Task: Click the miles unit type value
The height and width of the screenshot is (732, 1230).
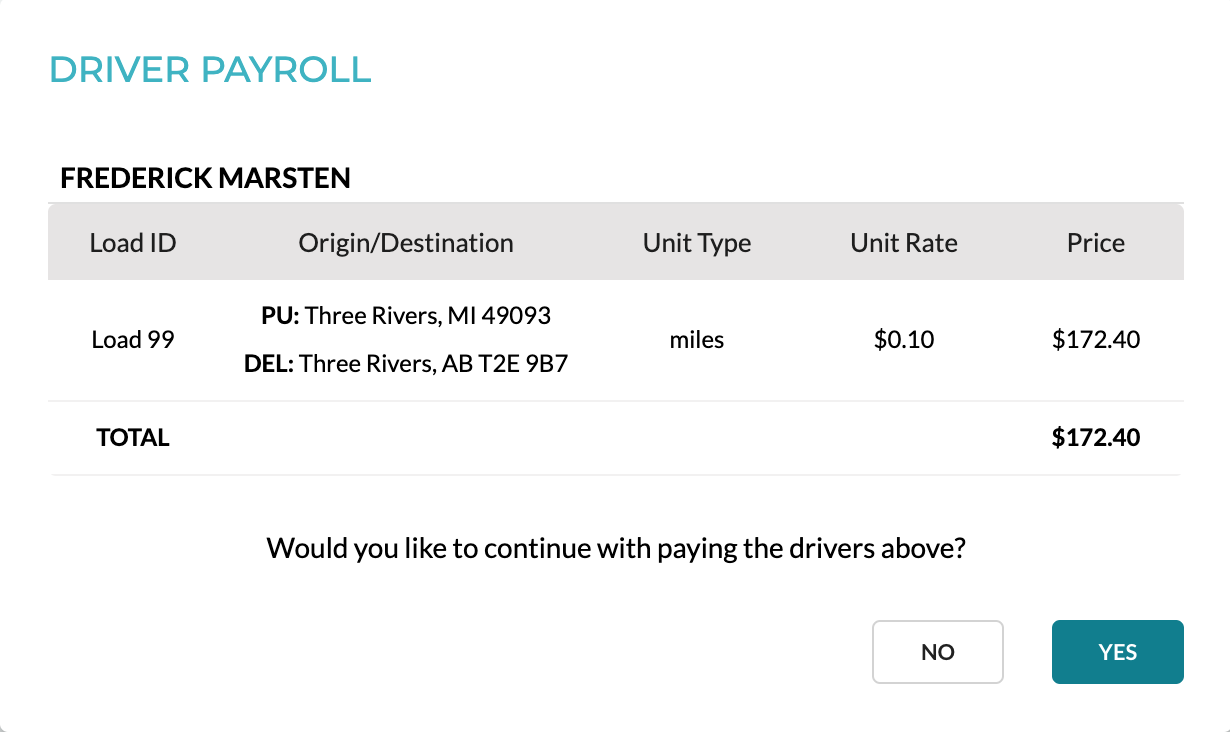Action: click(x=697, y=339)
